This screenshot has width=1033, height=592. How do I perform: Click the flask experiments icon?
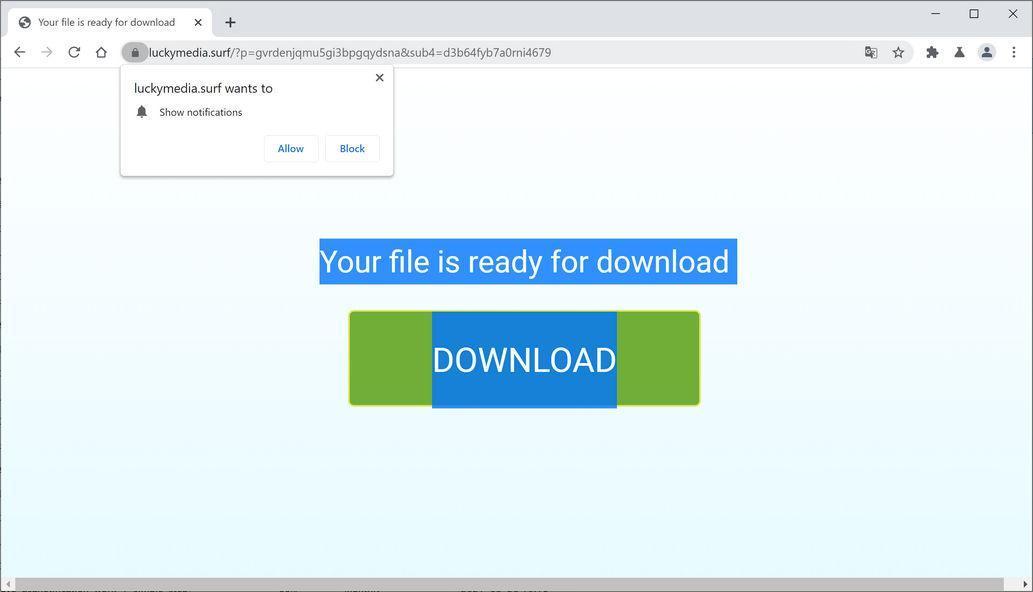(x=958, y=52)
